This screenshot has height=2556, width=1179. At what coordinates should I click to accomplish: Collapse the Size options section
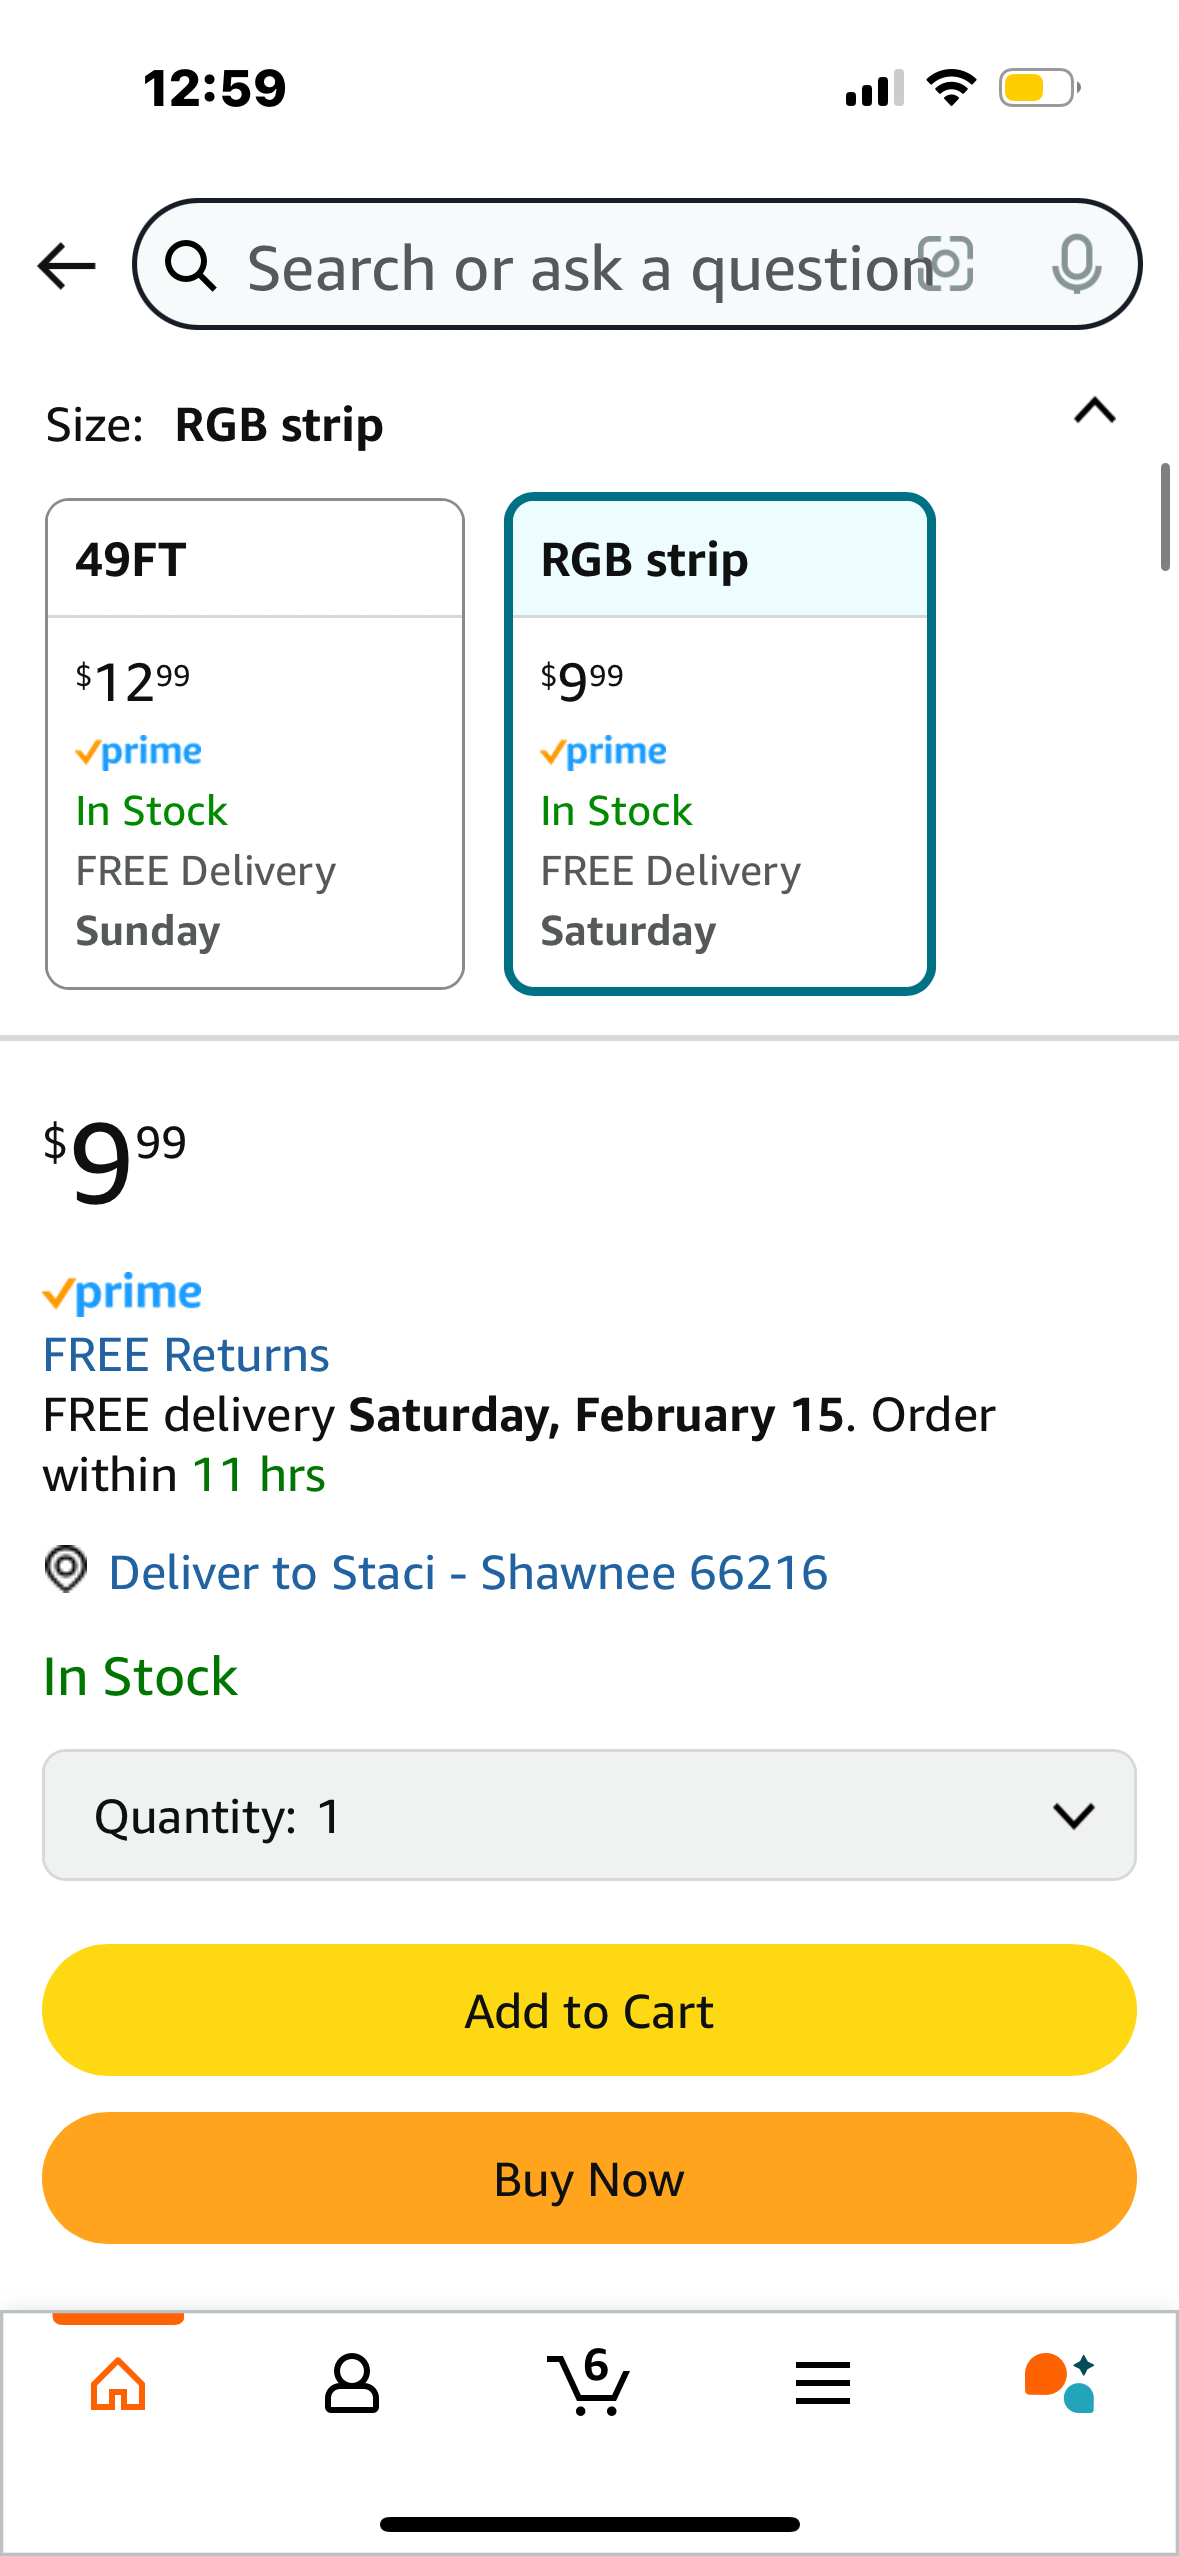1095,411
